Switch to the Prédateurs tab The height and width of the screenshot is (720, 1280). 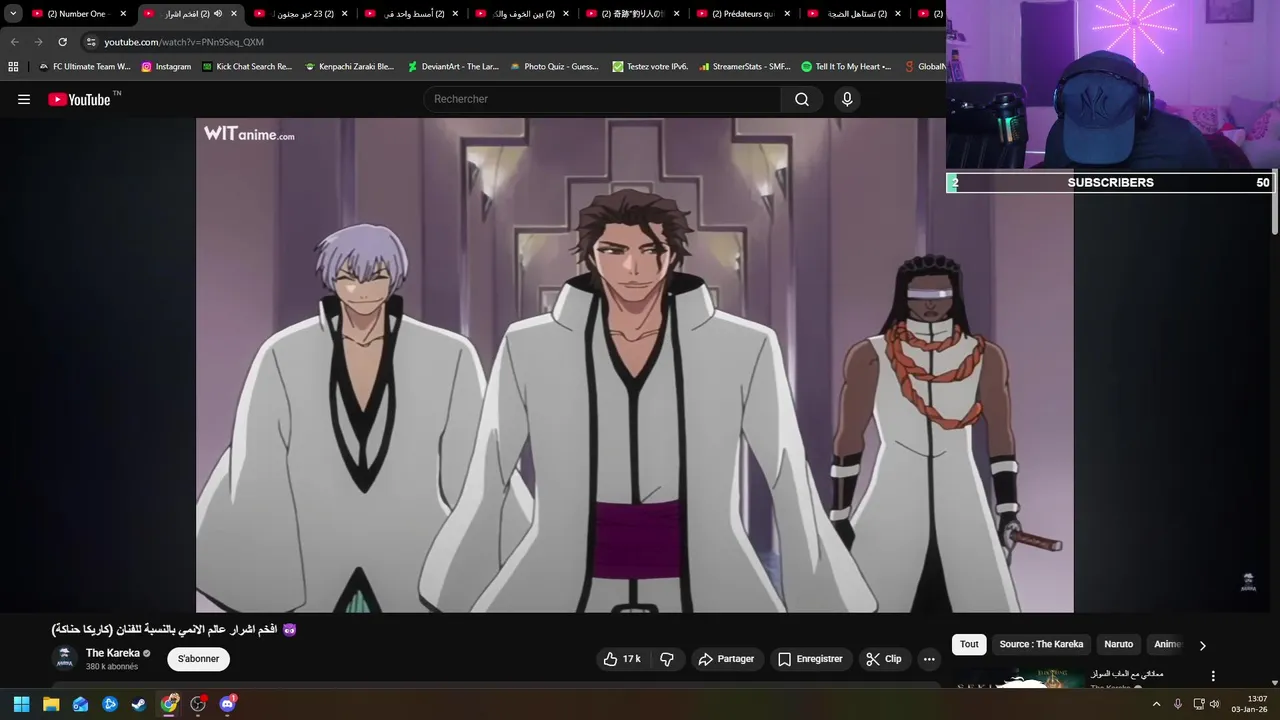click(744, 14)
